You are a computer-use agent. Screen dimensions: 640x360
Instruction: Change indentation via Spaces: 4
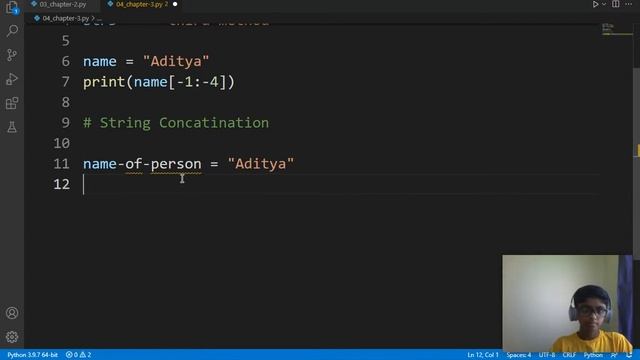click(x=519, y=355)
